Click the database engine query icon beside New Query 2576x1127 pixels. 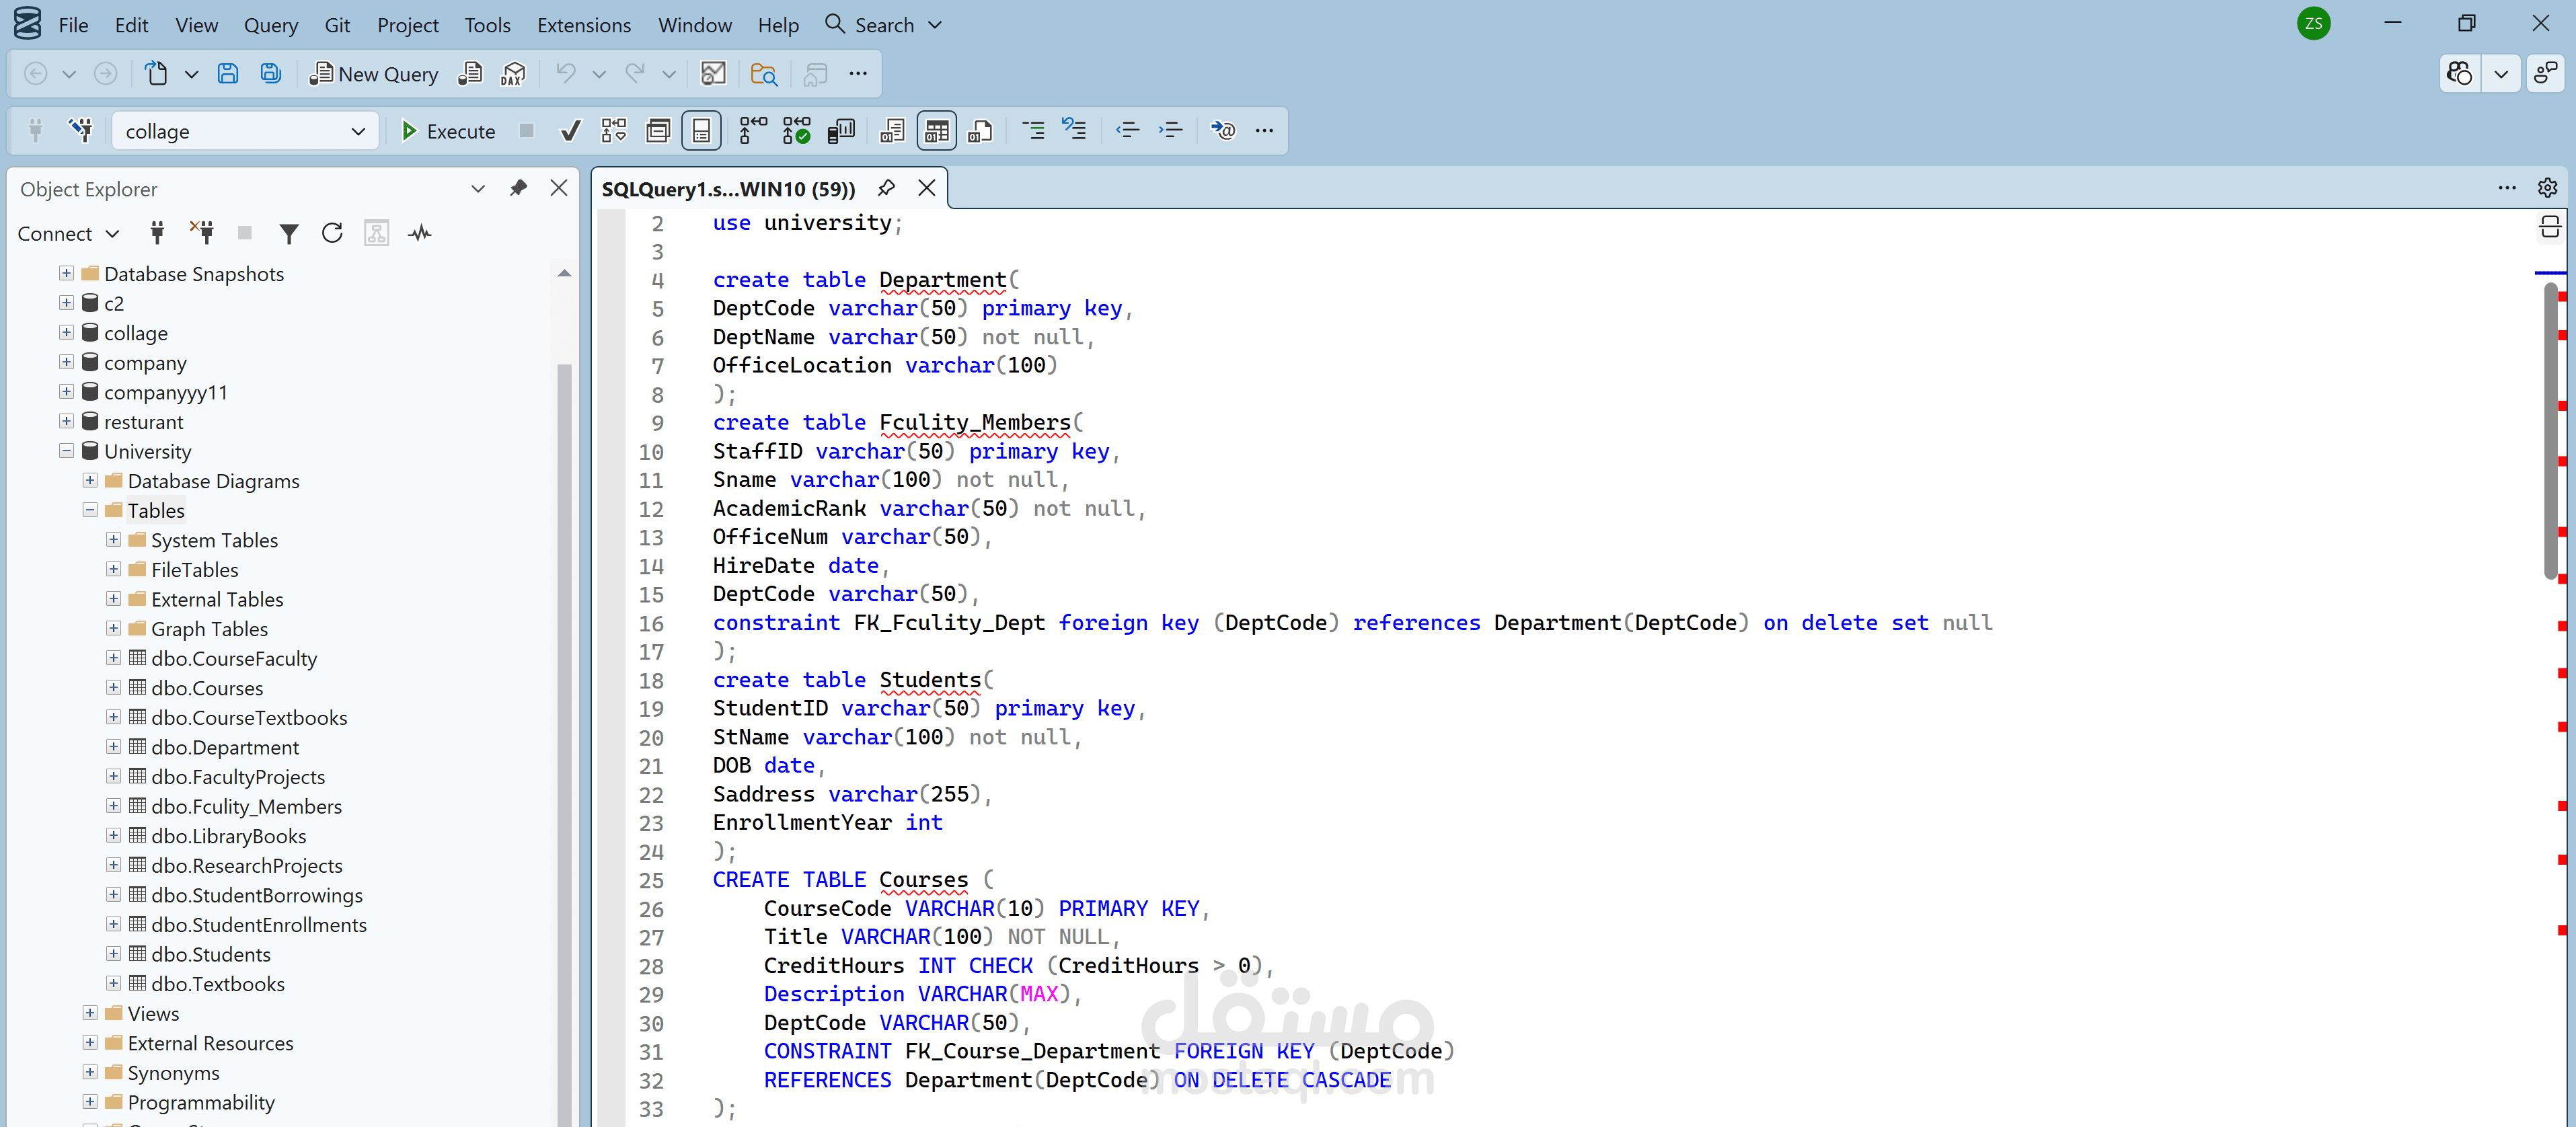470,74
